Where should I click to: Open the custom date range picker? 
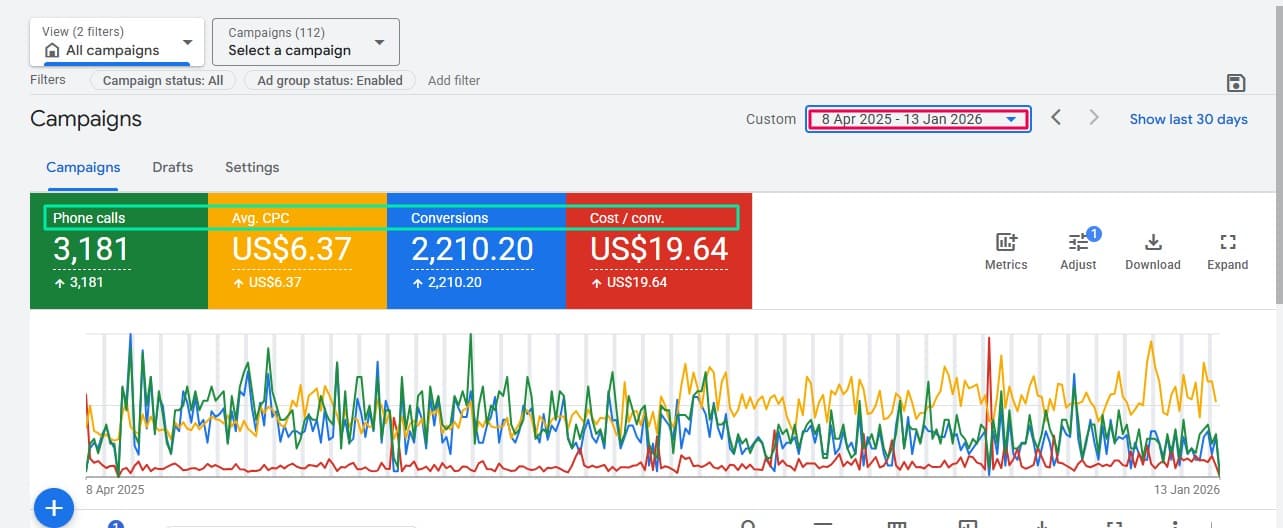point(918,119)
